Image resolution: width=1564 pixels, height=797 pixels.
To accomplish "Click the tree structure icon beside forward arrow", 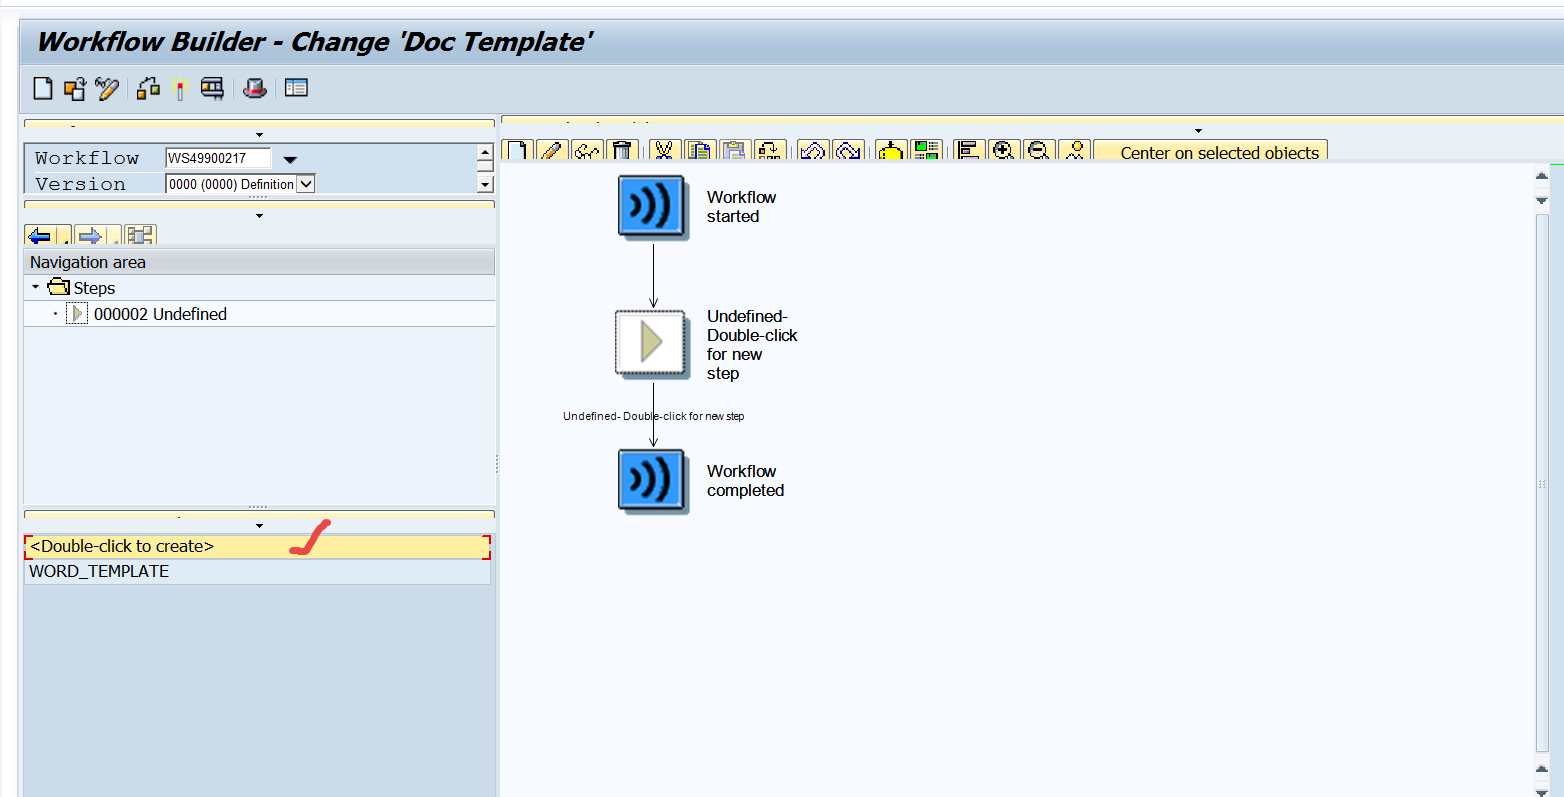I will click(x=140, y=236).
